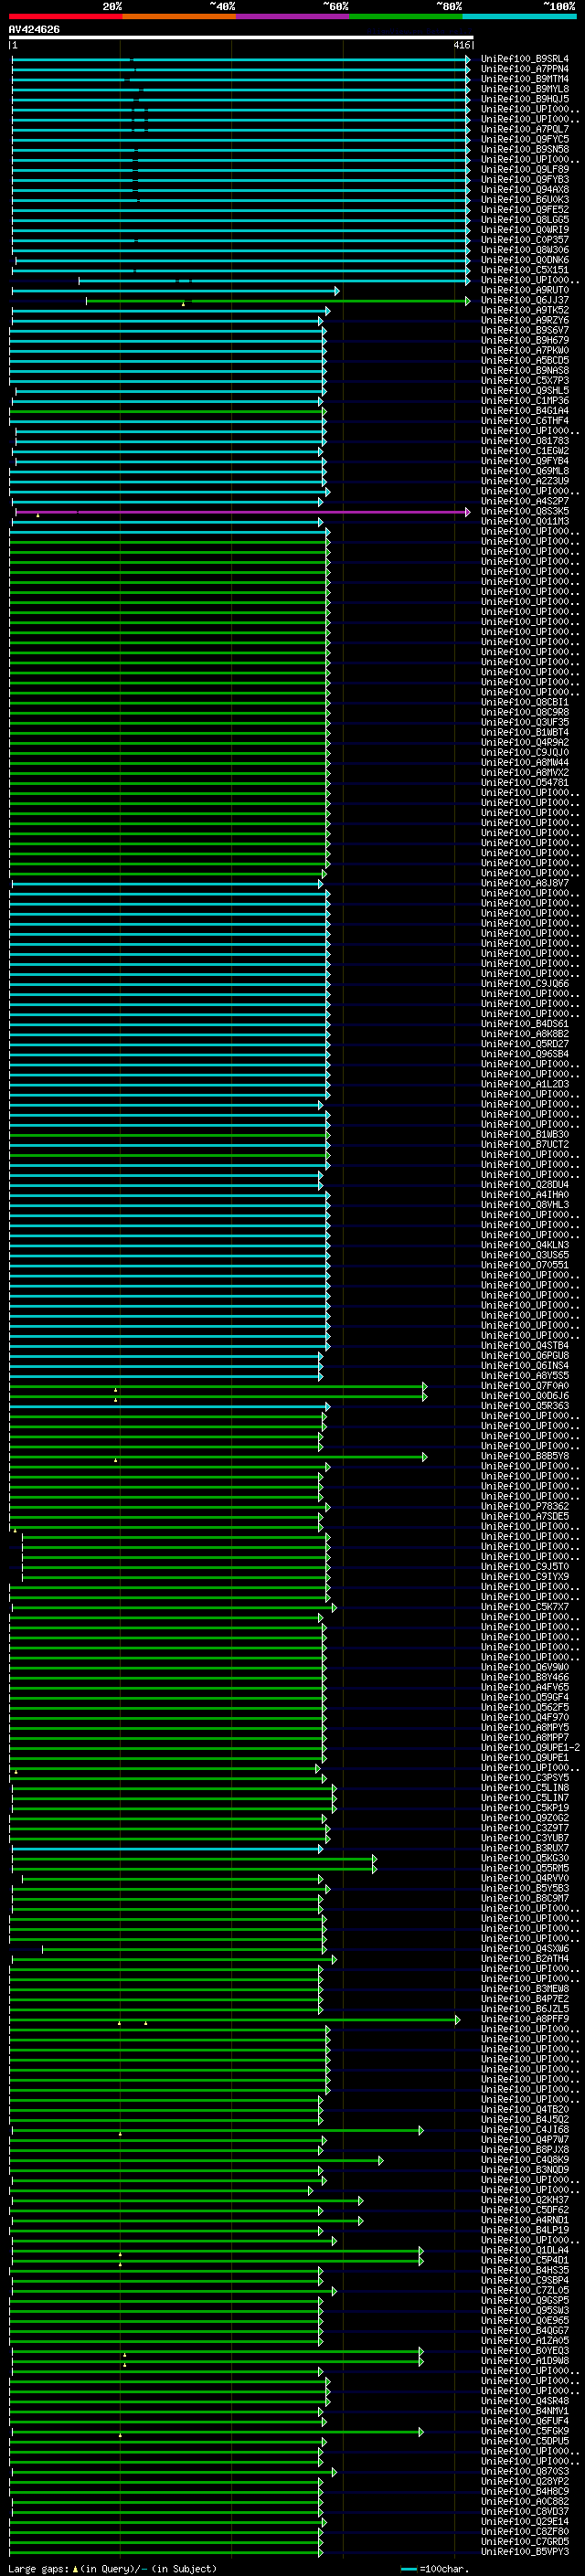Click the red 20% identity legend segment

(65, 17)
